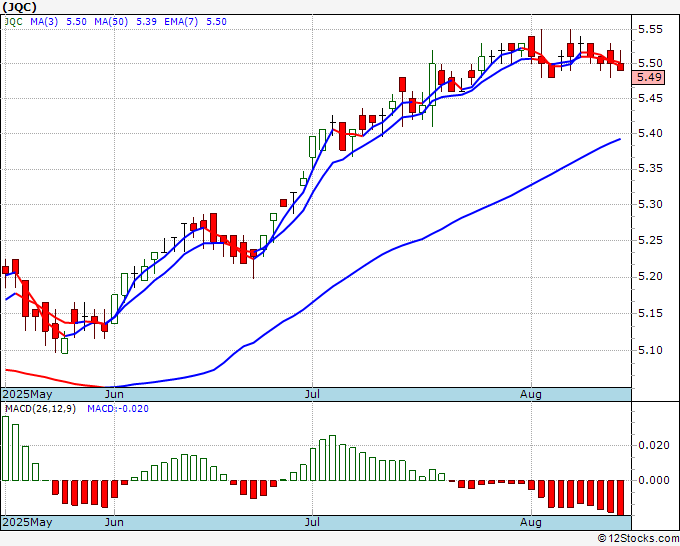Click the 0.000 MACD axis label

(654, 480)
